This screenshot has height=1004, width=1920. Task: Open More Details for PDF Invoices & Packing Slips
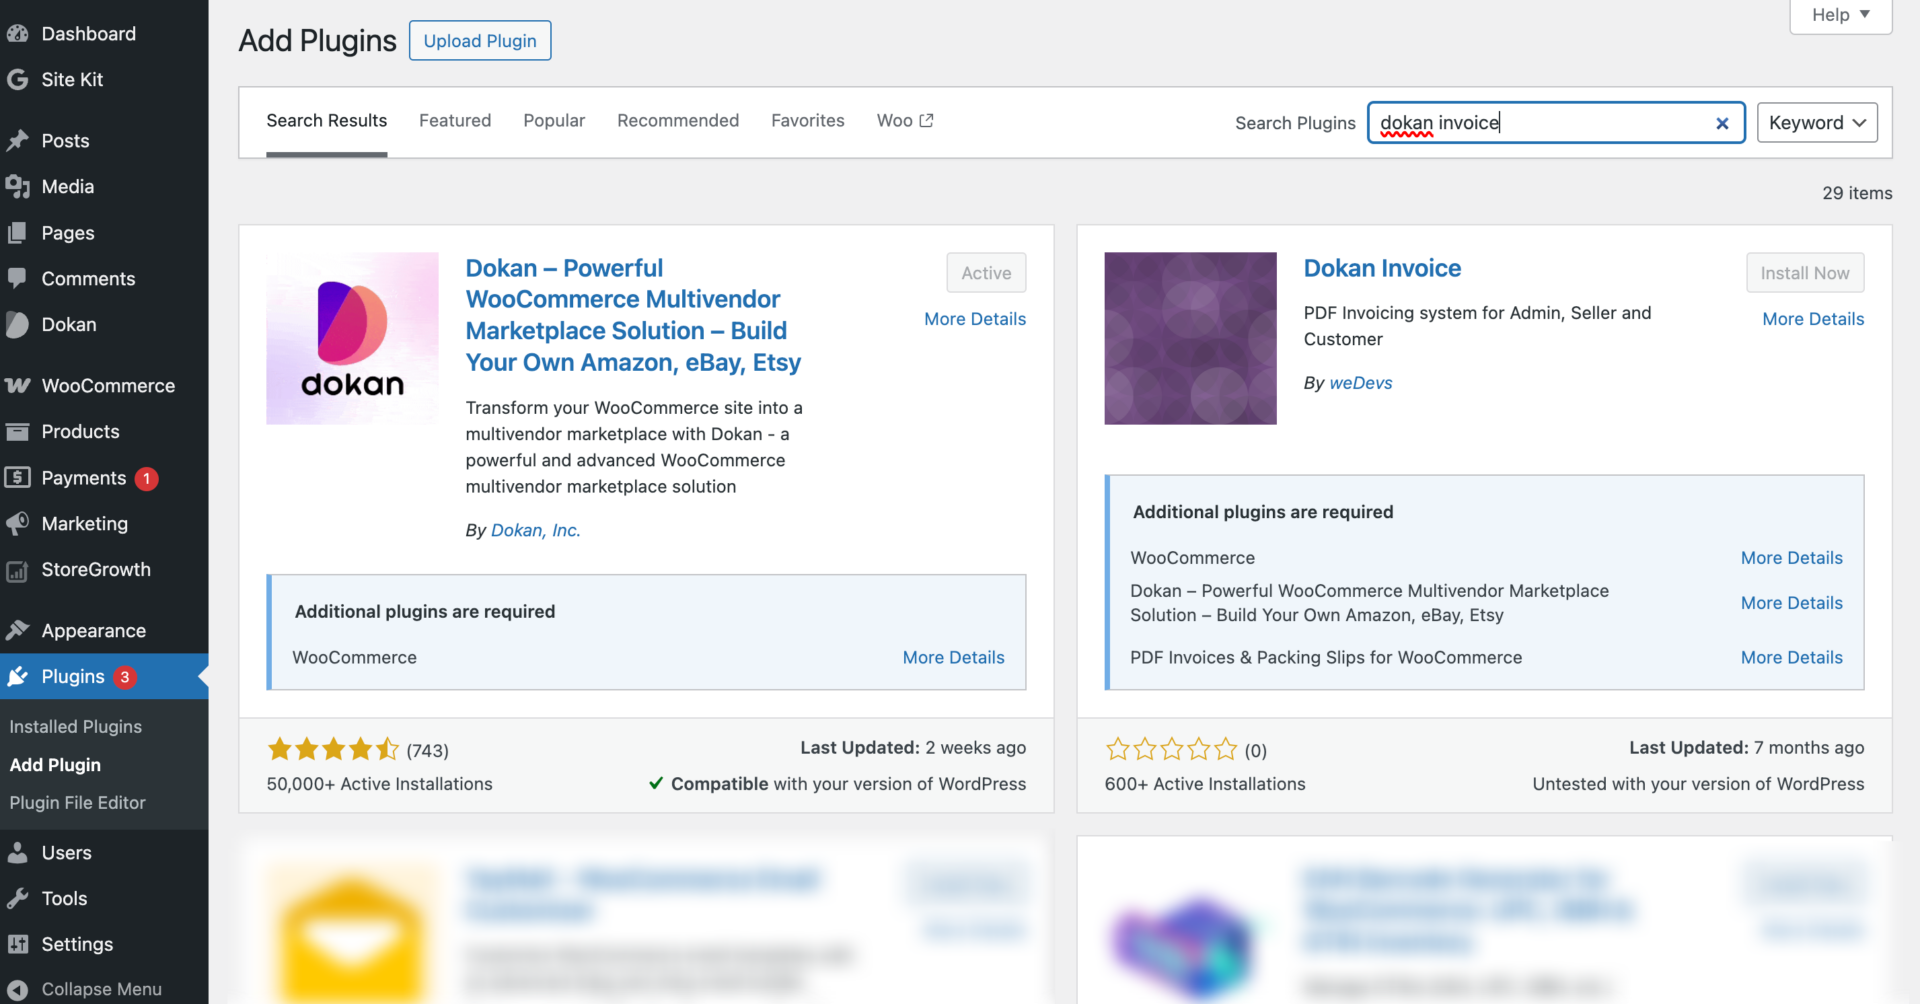click(1791, 657)
